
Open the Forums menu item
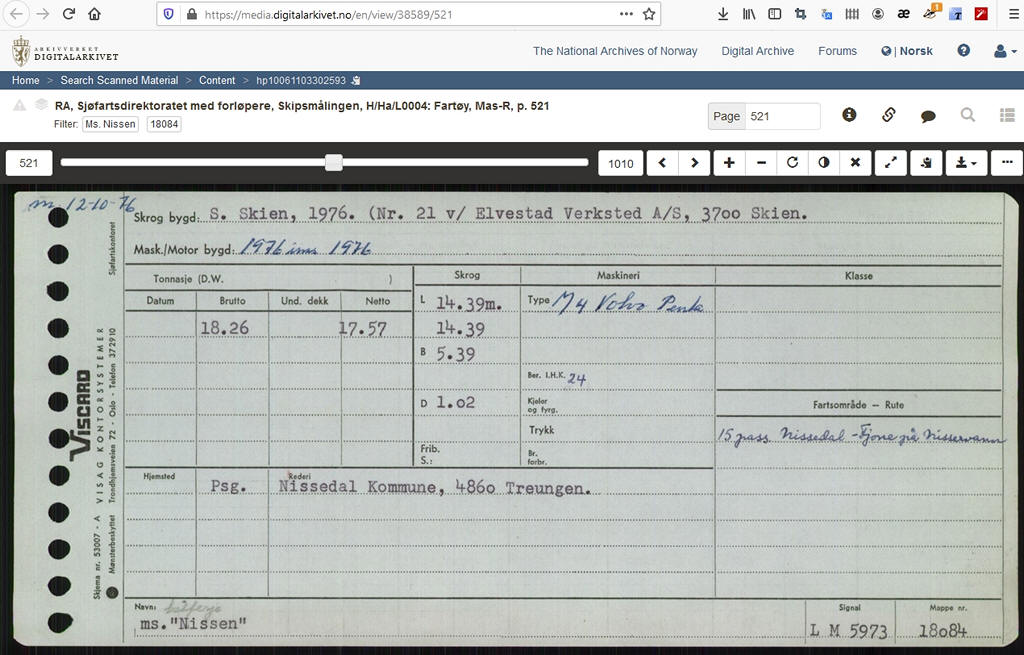(837, 51)
